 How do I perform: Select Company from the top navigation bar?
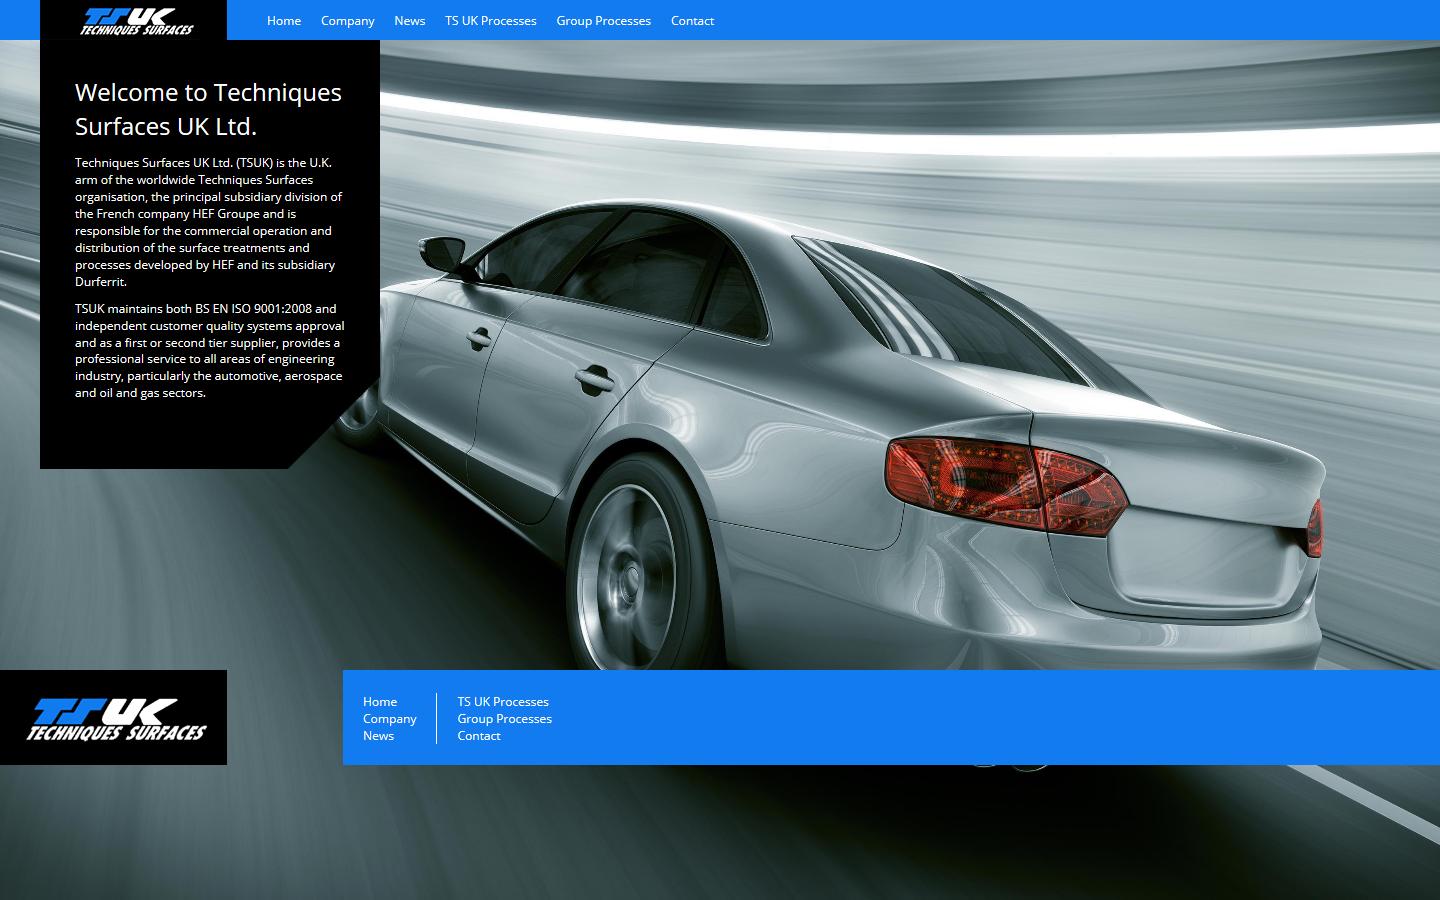point(347,20)
